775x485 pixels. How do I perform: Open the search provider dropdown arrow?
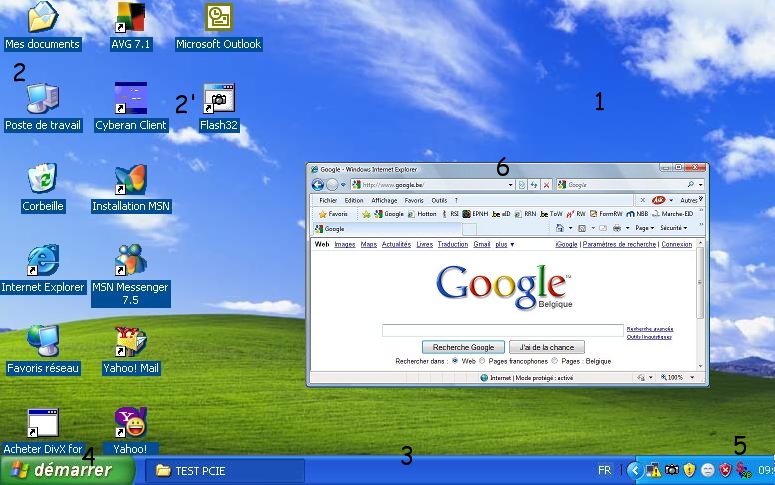(701, 185)
